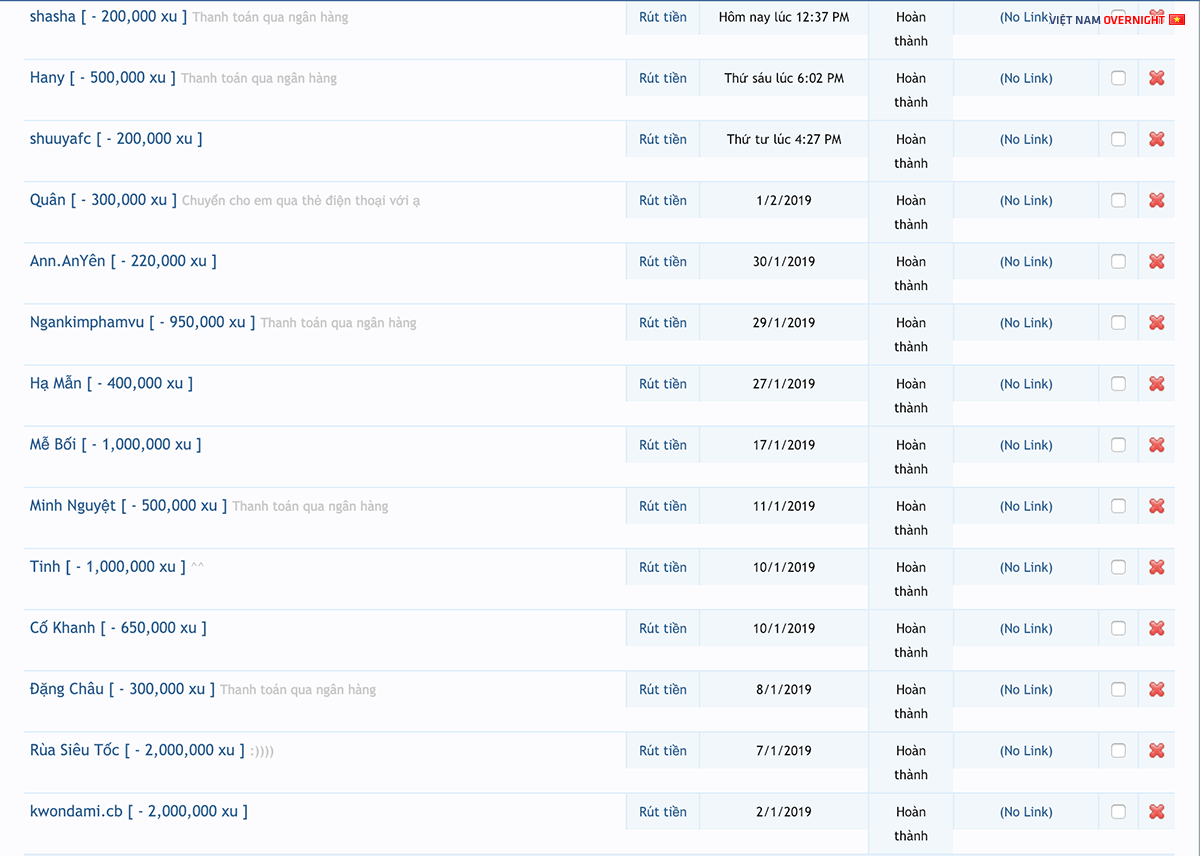Click the Vietnam flag icon at top right
The width and height of the screenshot is (1200, 856).
click(x=1177, y=19)
